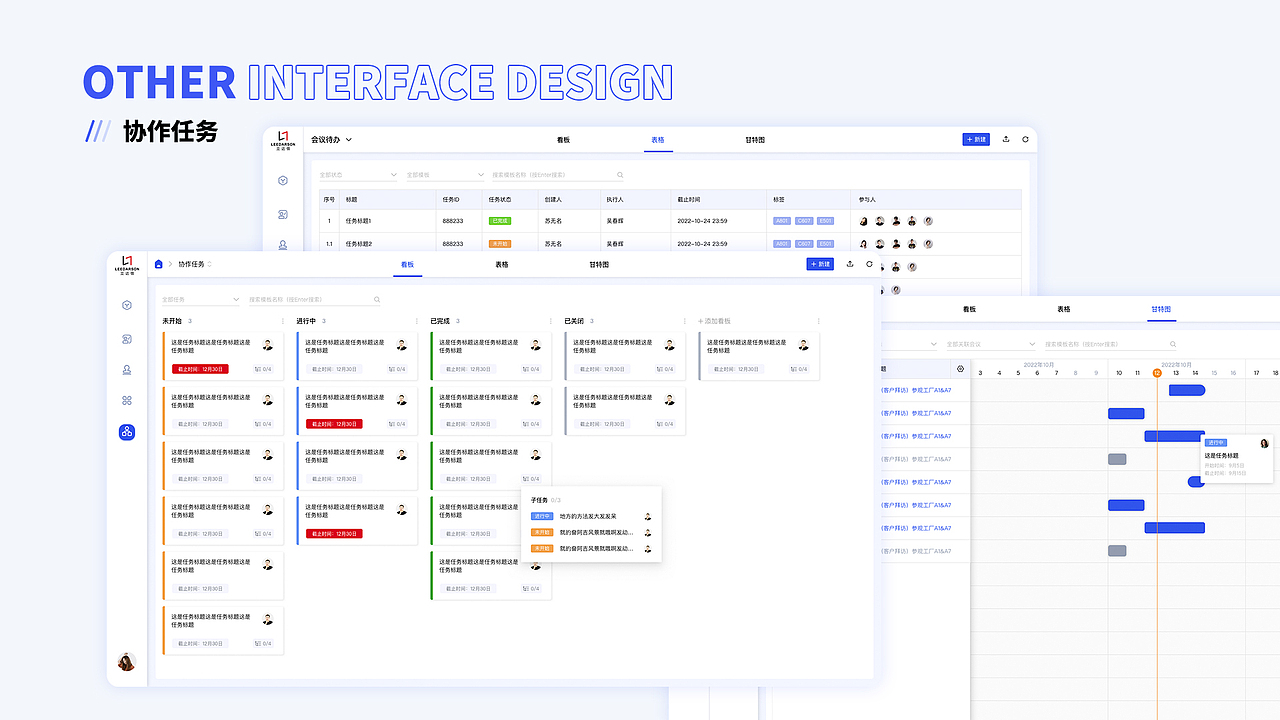Click 添加看板 to add a column

pyautogui.click(x=714, y=321)
